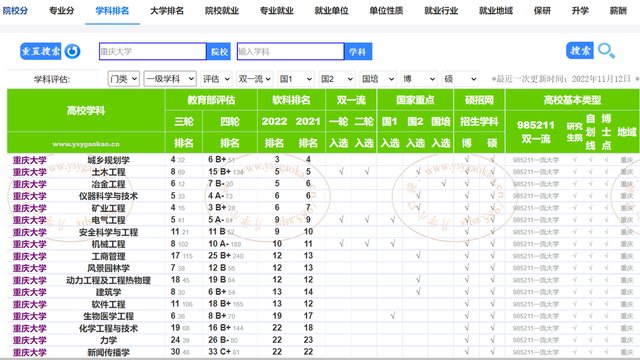Open the 国2 dropdown

click(x=337, y=79)
